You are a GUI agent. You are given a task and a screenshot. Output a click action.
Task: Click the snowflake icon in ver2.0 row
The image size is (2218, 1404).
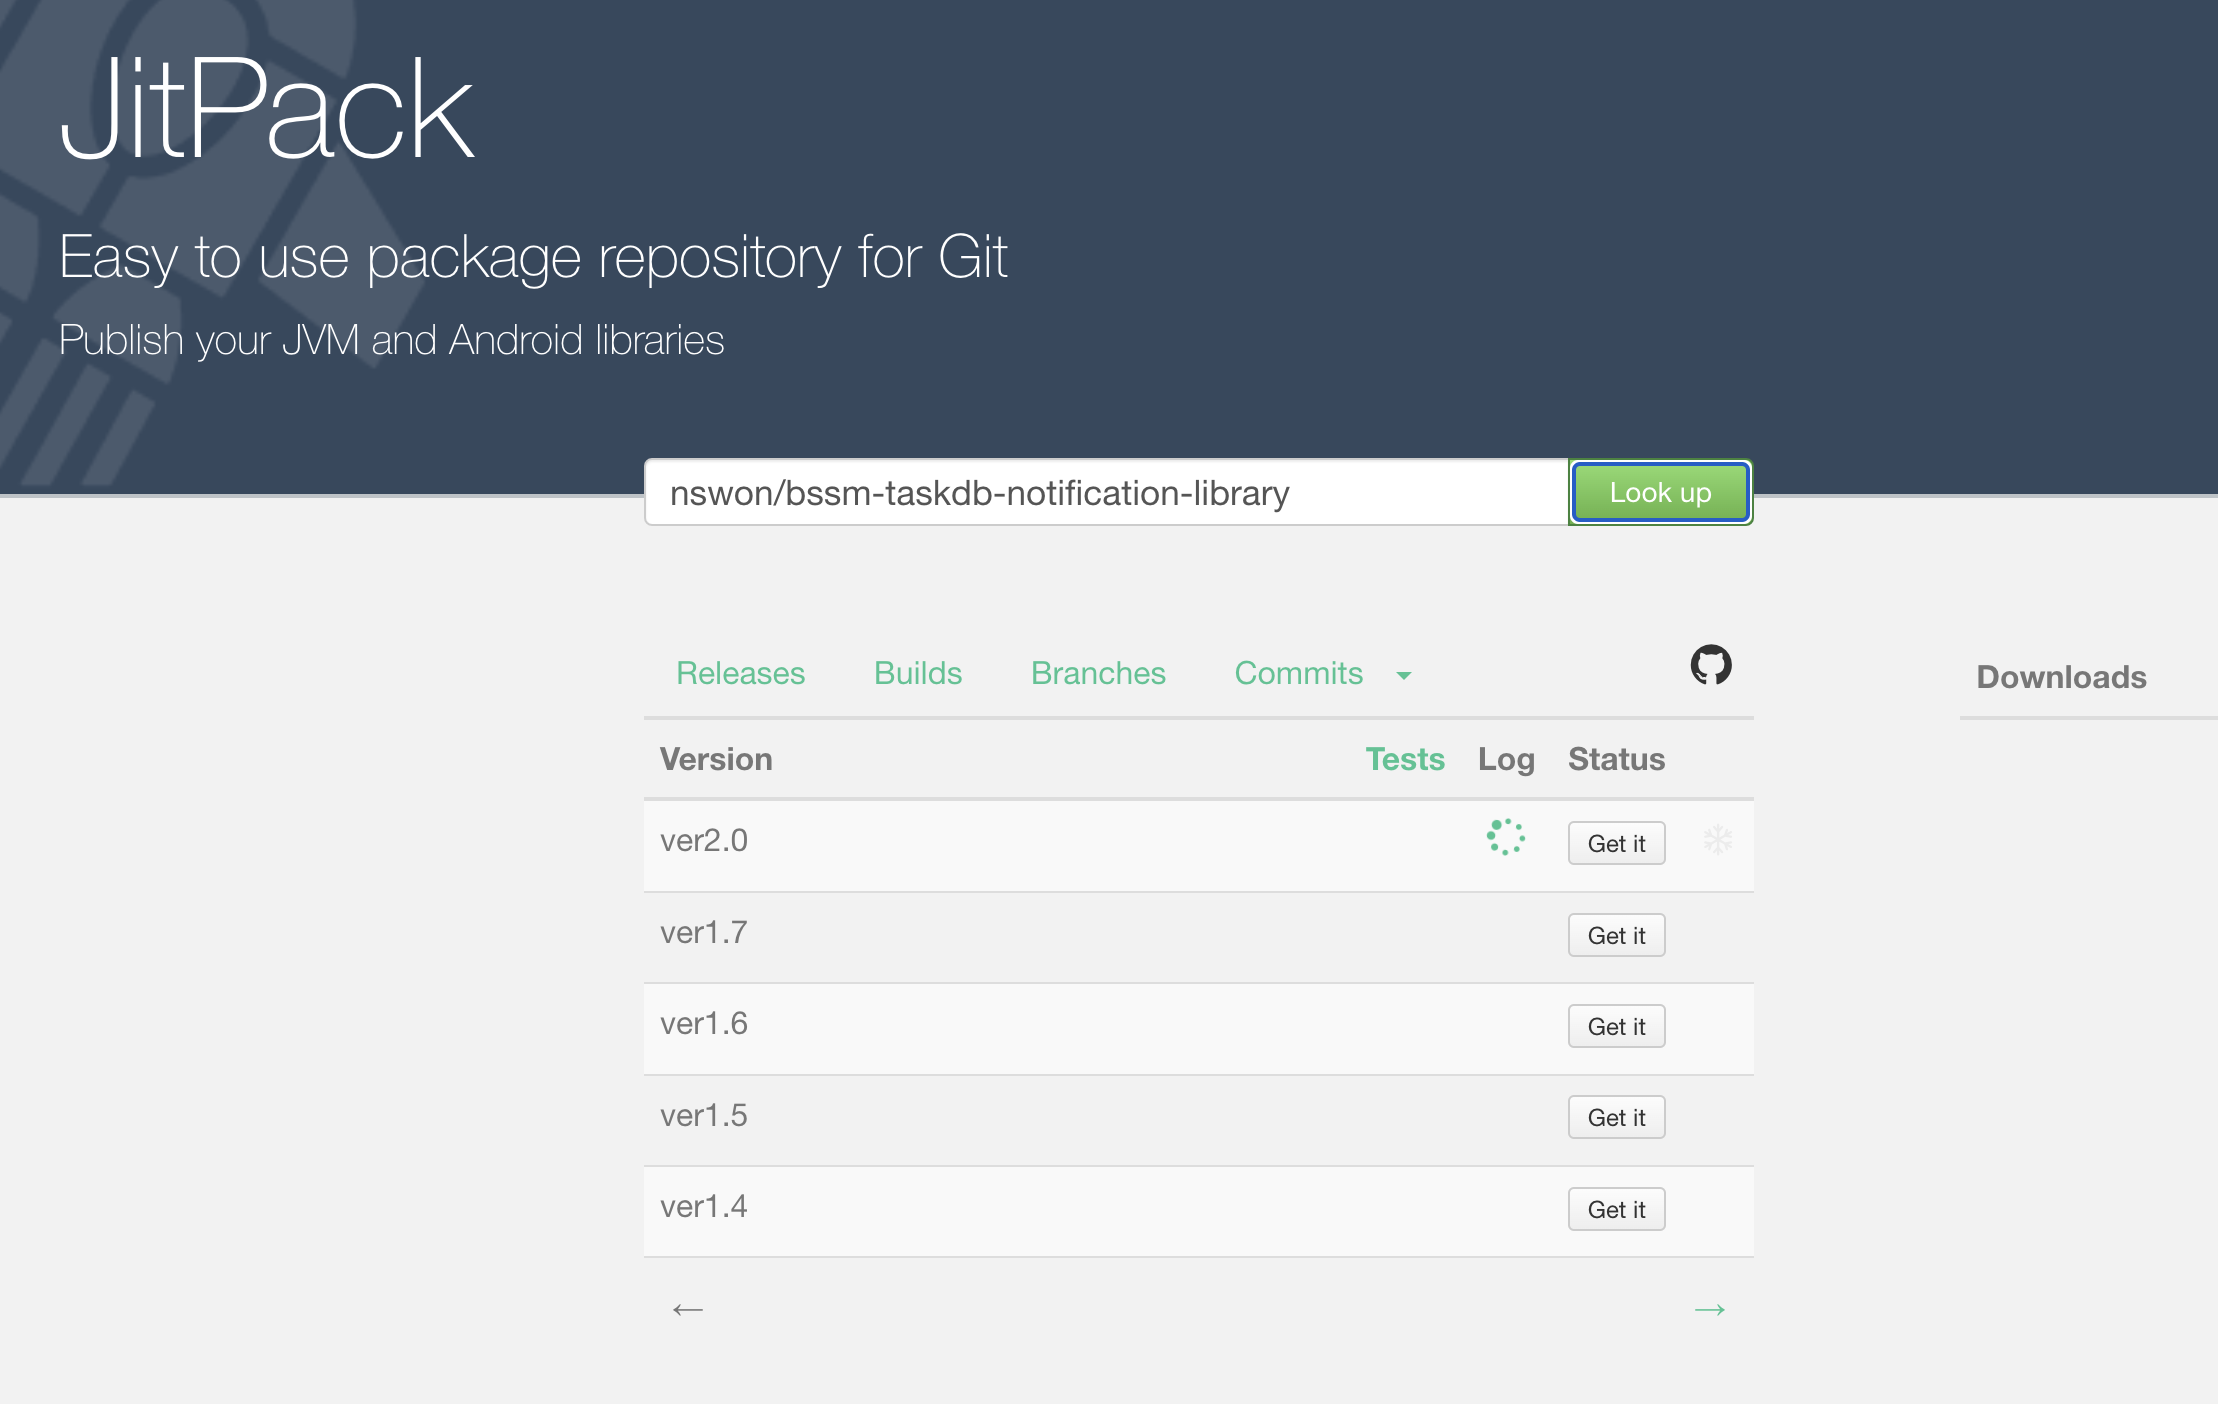[1717, 839]
